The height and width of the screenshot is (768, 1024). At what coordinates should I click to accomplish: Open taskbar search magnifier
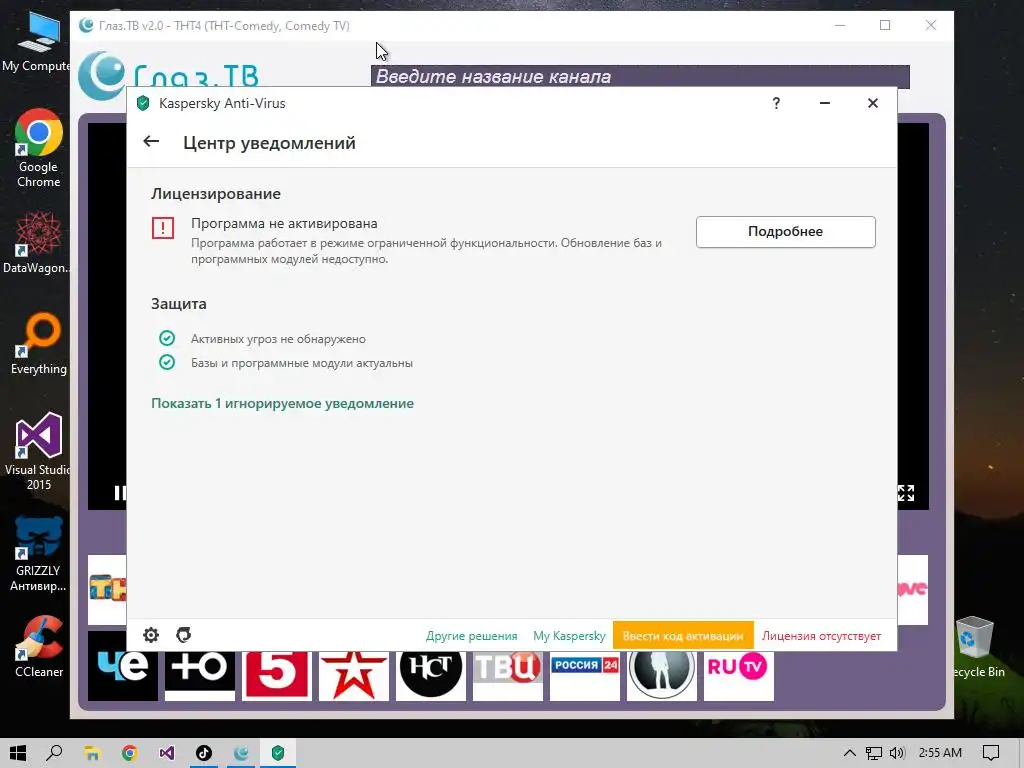pyautogui.click(x=55, y=753)
